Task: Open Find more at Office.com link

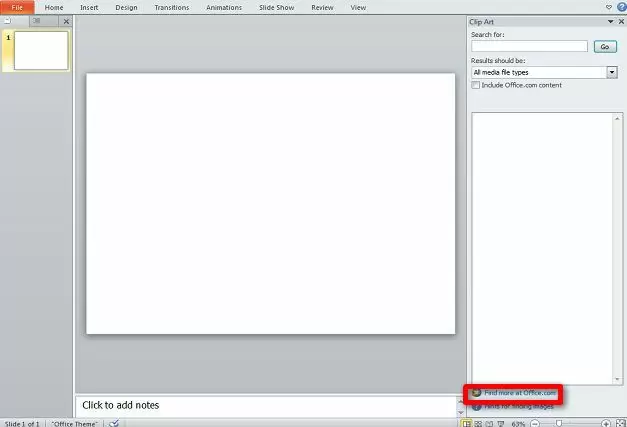Action: 519,393
